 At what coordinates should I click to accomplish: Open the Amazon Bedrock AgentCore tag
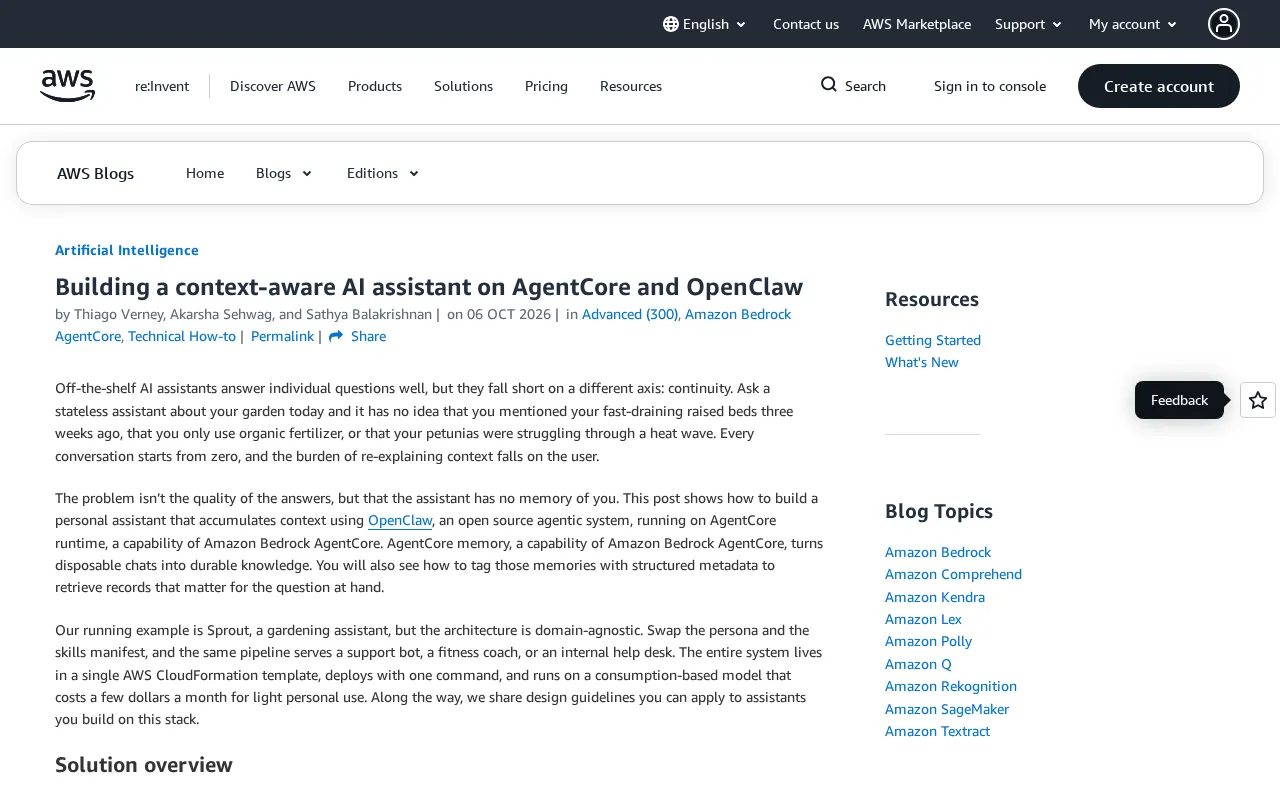click(423, 325)
